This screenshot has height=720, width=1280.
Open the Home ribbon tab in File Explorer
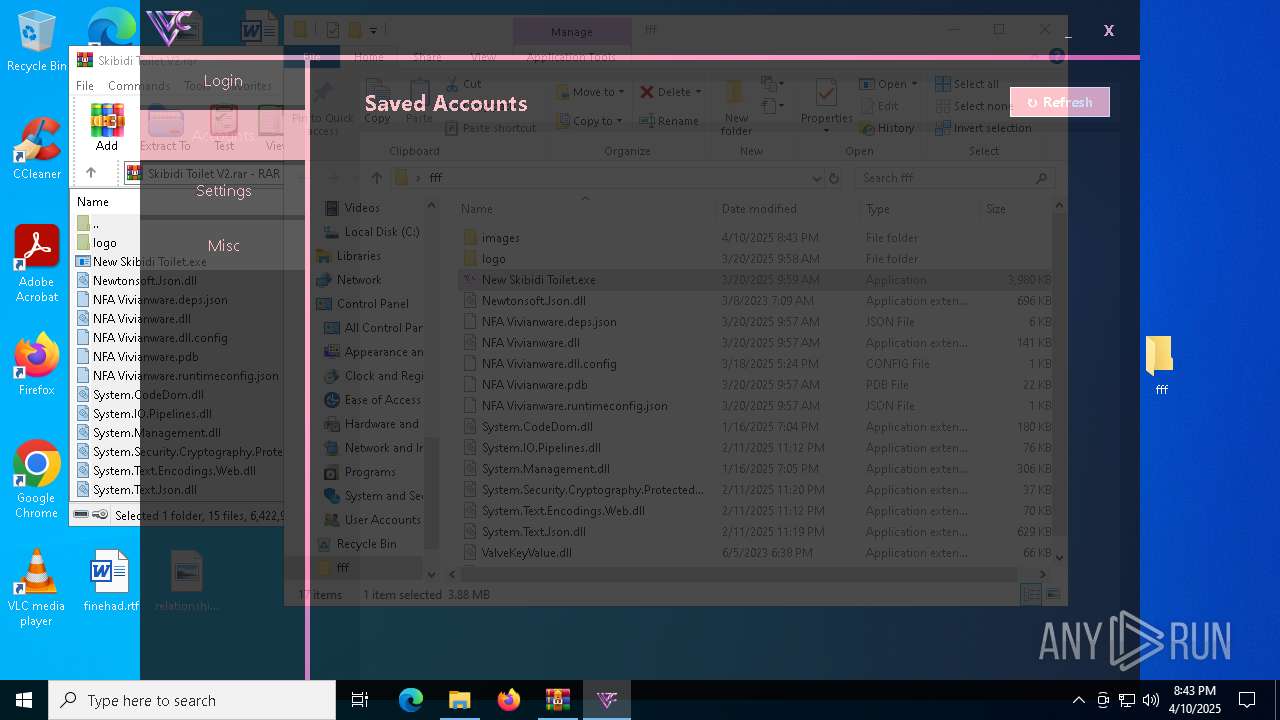click(368, 57)
